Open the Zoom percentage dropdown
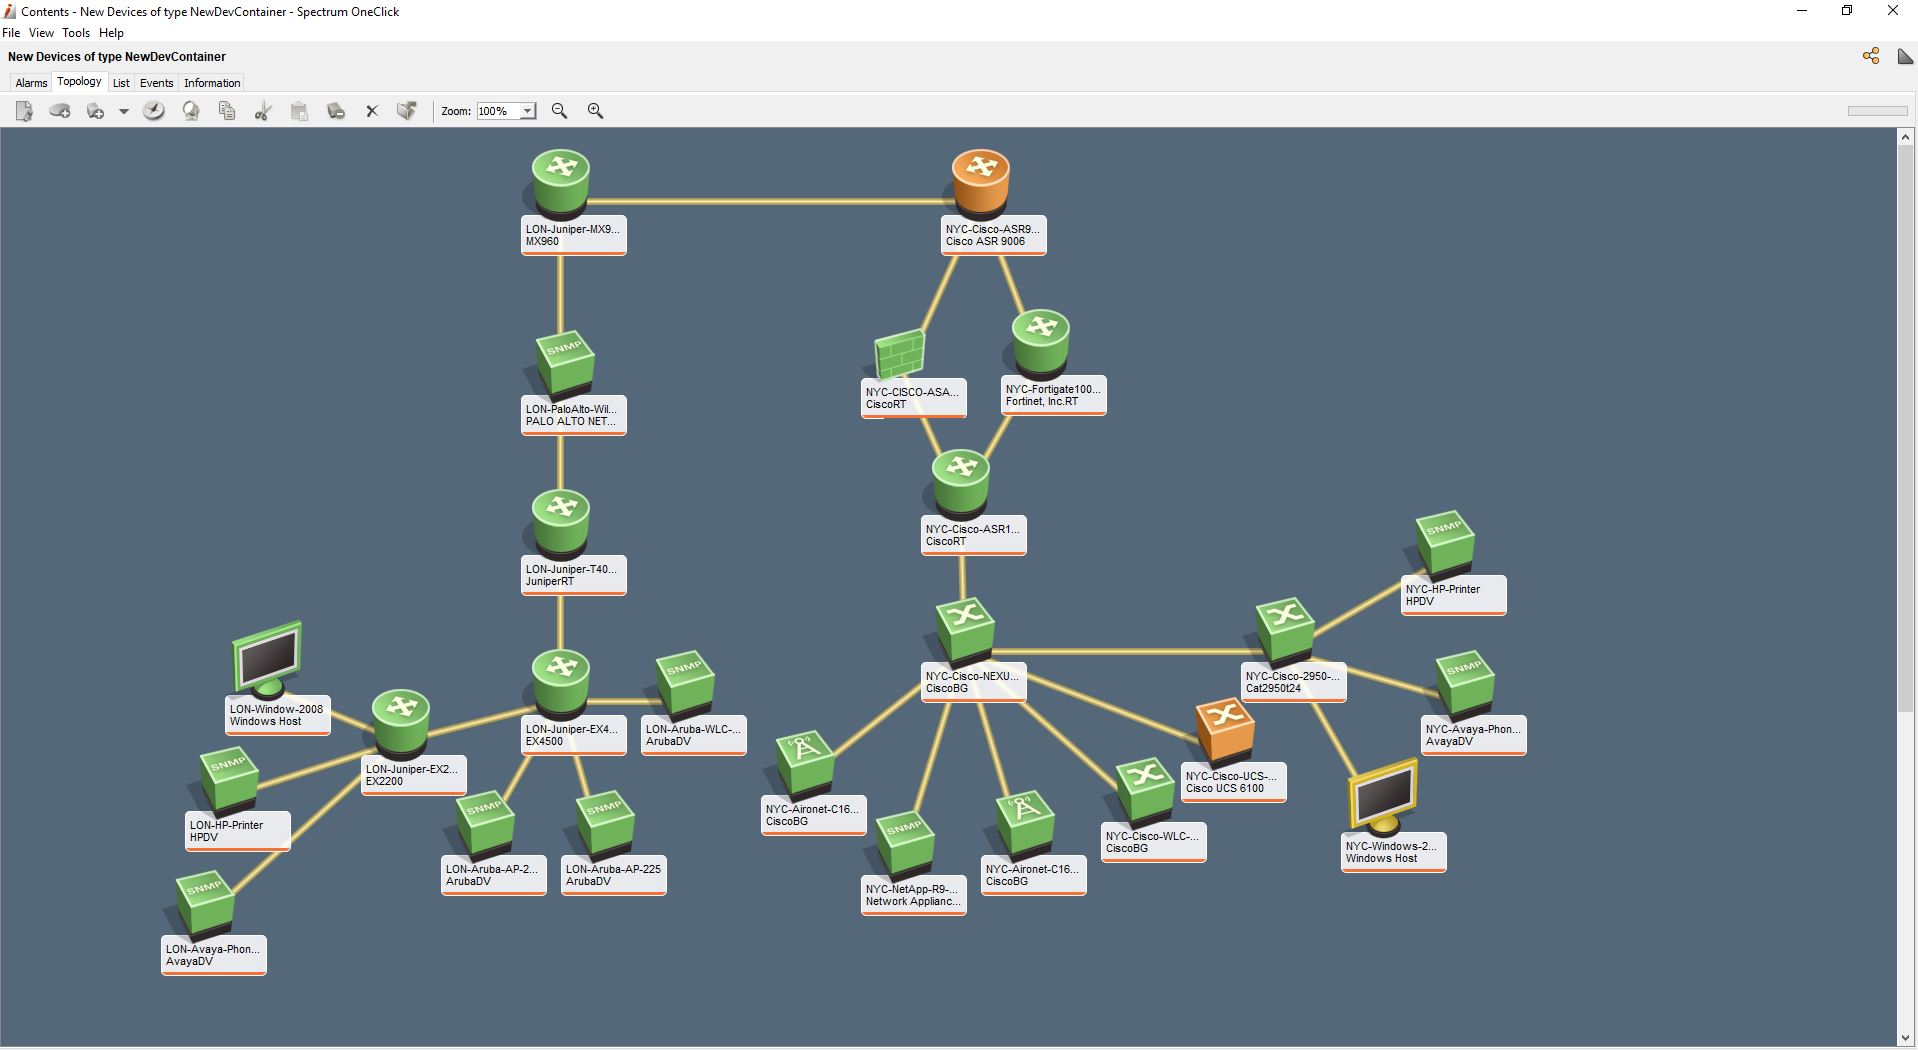Image resolution: width=1918 pixels, height=1050 pixels. pos(527,111)
